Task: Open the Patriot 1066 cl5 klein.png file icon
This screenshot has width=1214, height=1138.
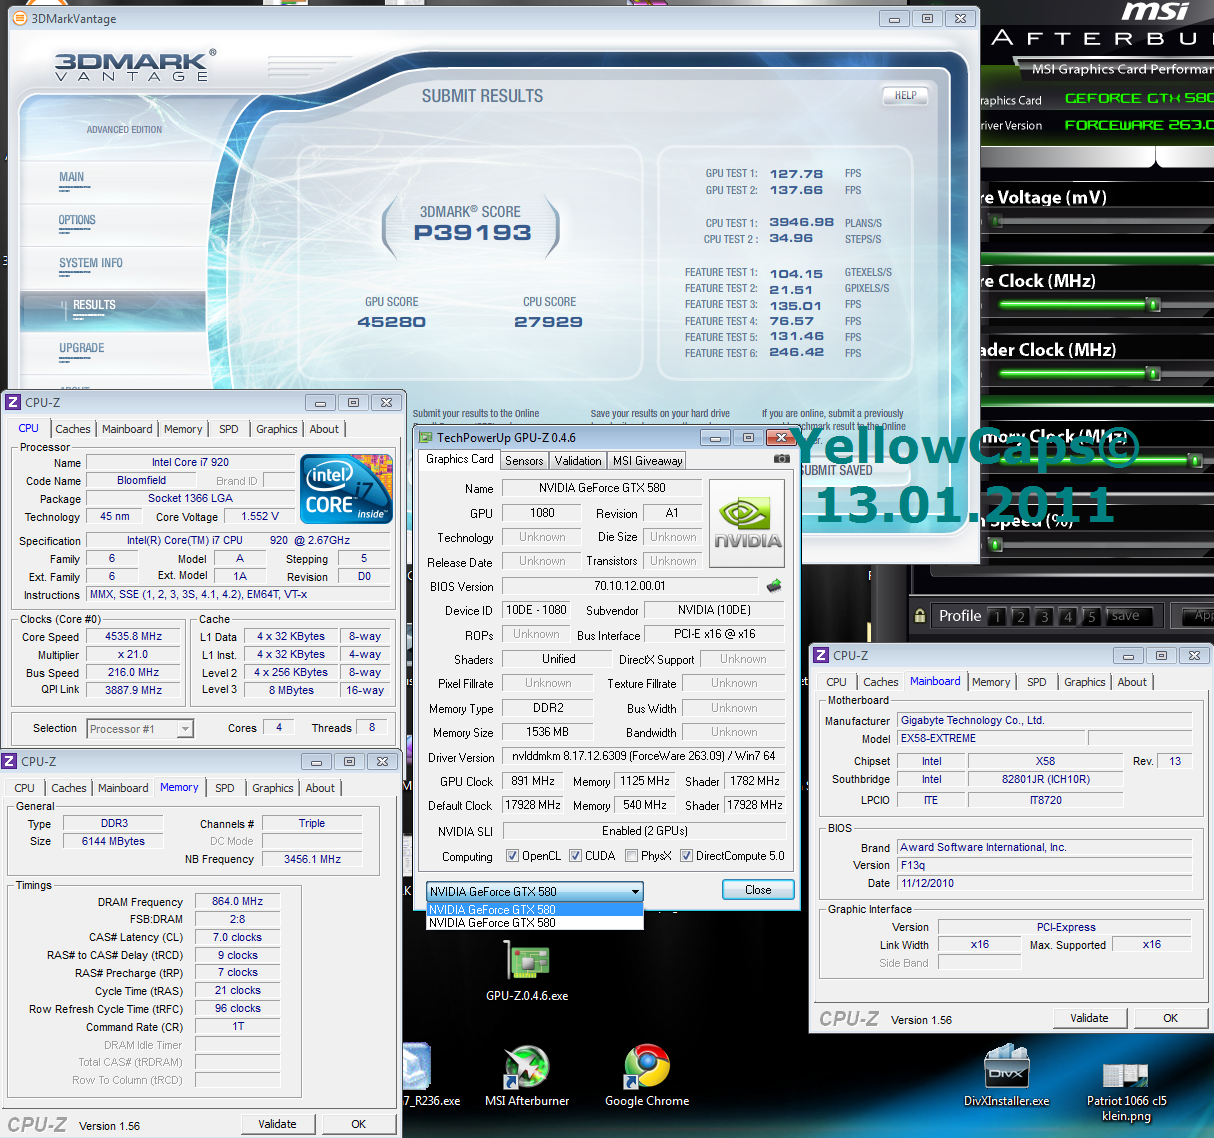Action: pyautogui.click(x=1127, y=1092)
